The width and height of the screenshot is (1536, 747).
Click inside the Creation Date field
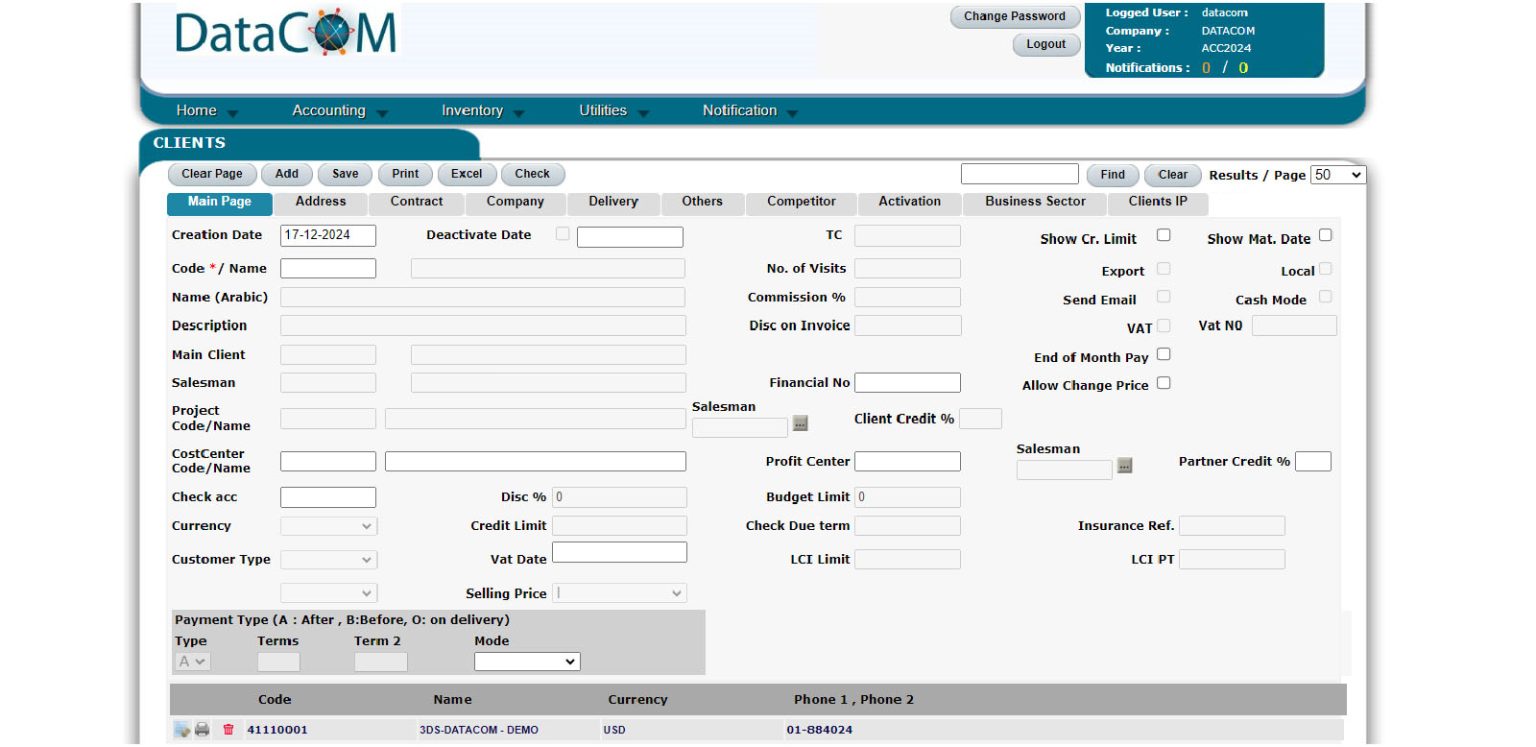click(x=328, y=235)
